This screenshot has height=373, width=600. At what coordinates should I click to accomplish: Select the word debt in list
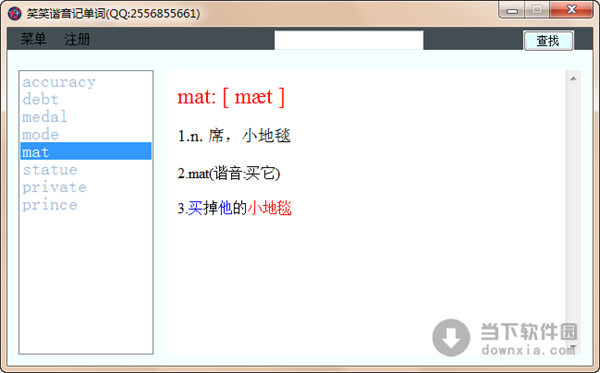tap(86, 99)
